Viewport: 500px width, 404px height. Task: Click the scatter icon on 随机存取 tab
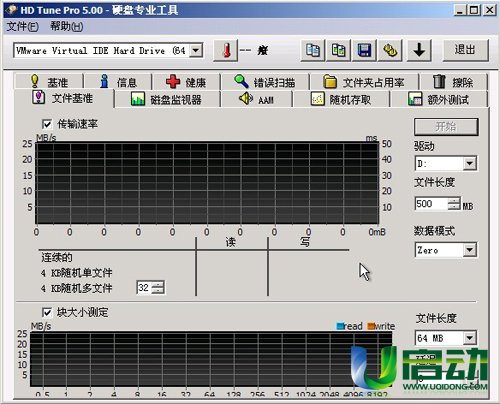point(317,99)
